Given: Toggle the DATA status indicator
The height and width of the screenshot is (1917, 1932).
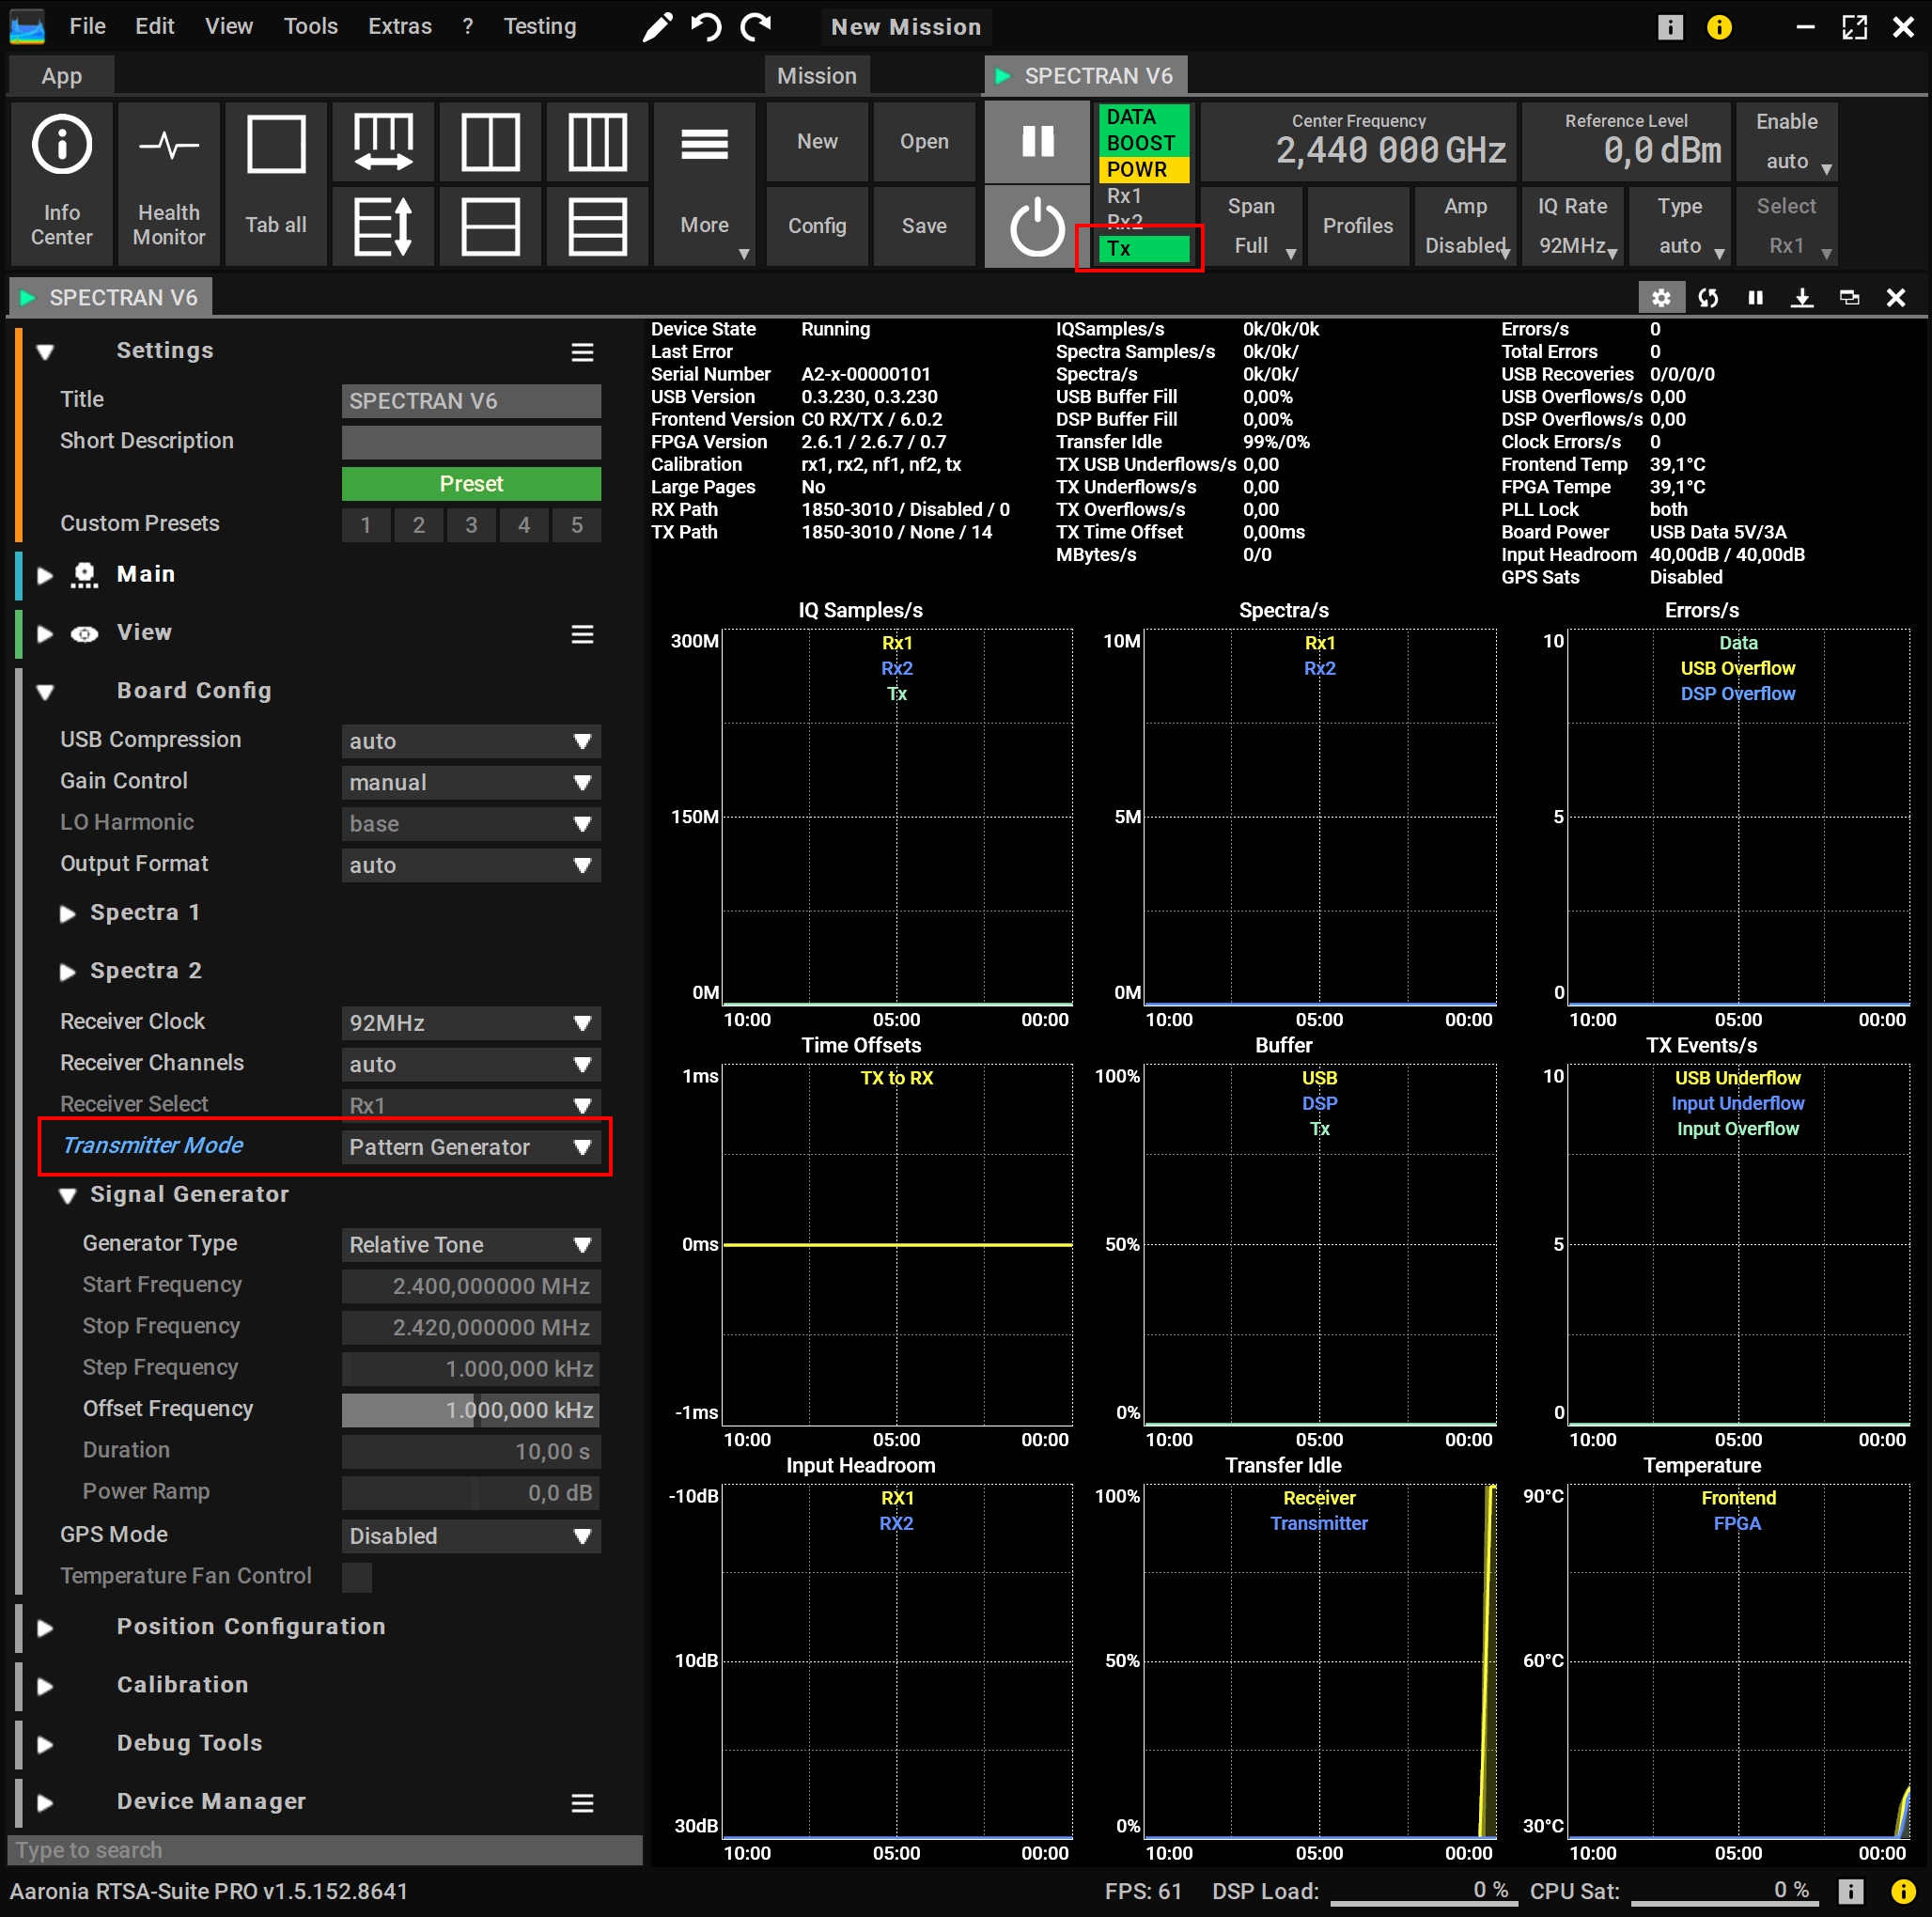Looking at the screenshot, I should pos(1145,117).
